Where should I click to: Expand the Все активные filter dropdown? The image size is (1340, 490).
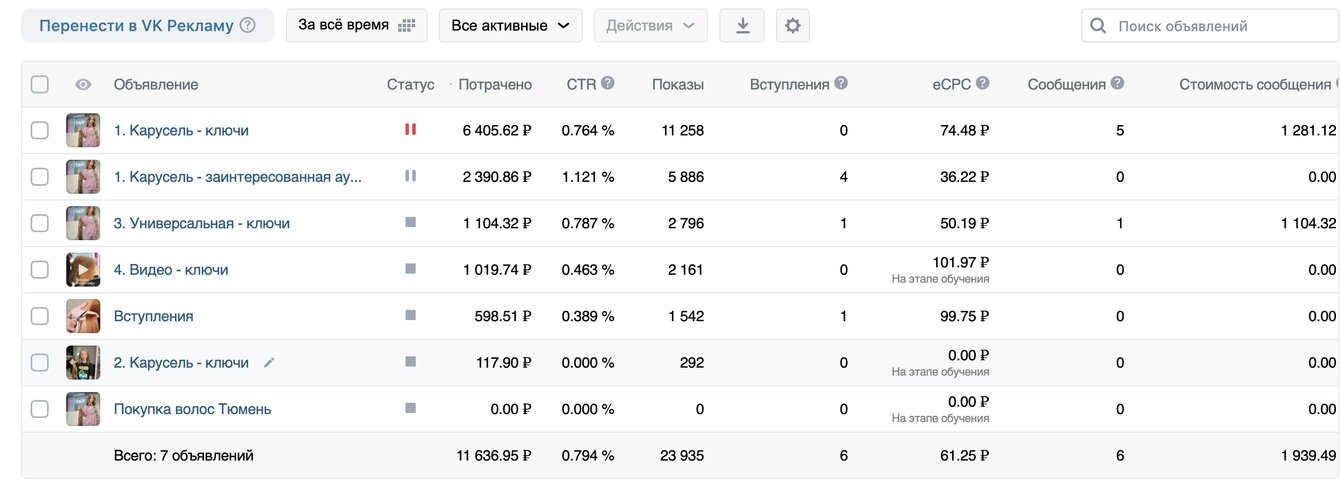[x=510, y=26]
